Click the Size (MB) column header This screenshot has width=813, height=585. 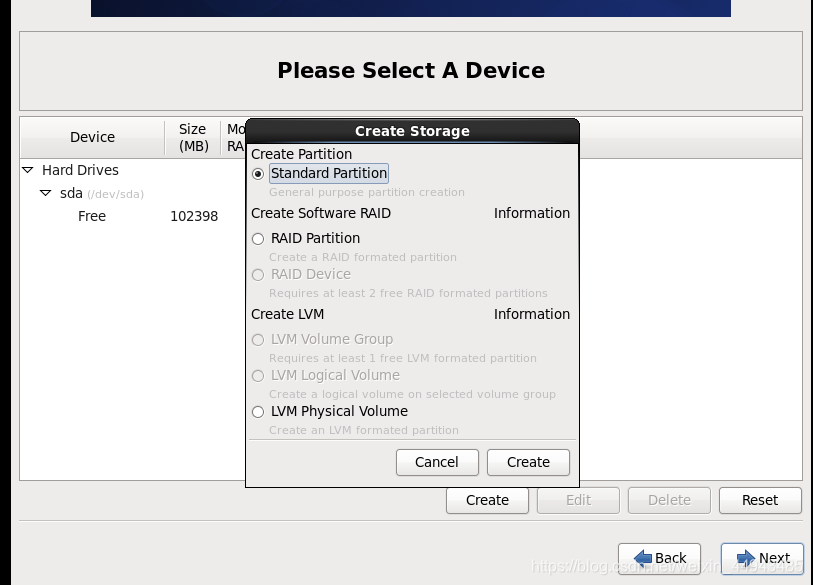tap(193, 137)
